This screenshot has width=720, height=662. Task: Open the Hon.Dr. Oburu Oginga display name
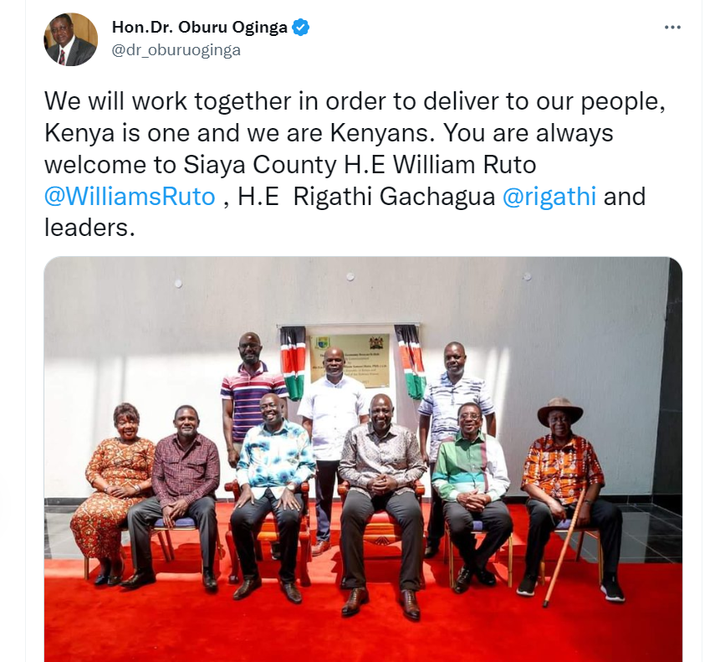200,28
